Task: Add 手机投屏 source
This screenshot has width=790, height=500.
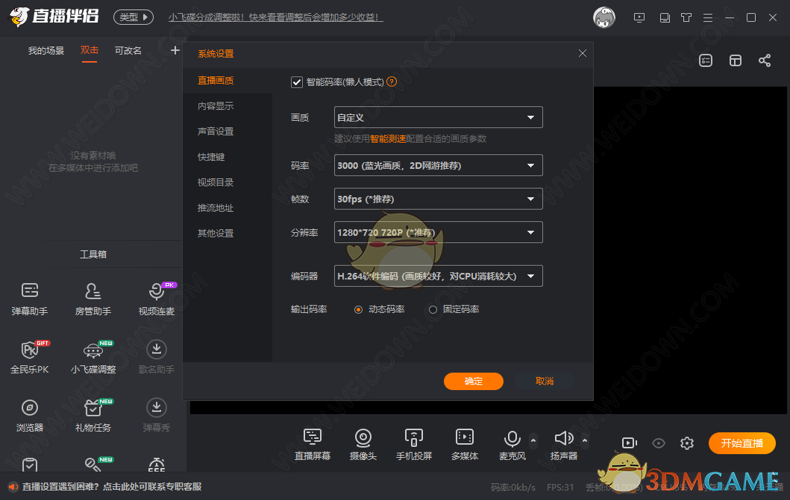Action: (414, 444)
